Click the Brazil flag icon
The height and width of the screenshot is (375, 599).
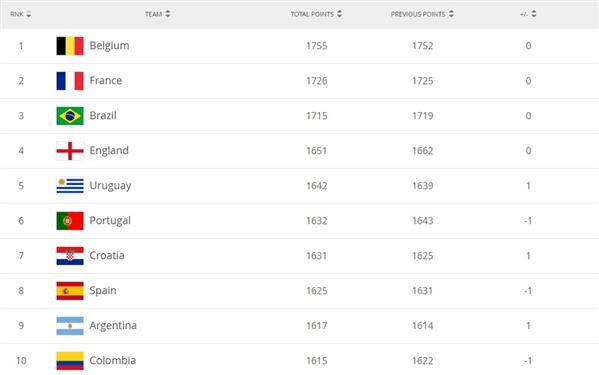(70, 116)
